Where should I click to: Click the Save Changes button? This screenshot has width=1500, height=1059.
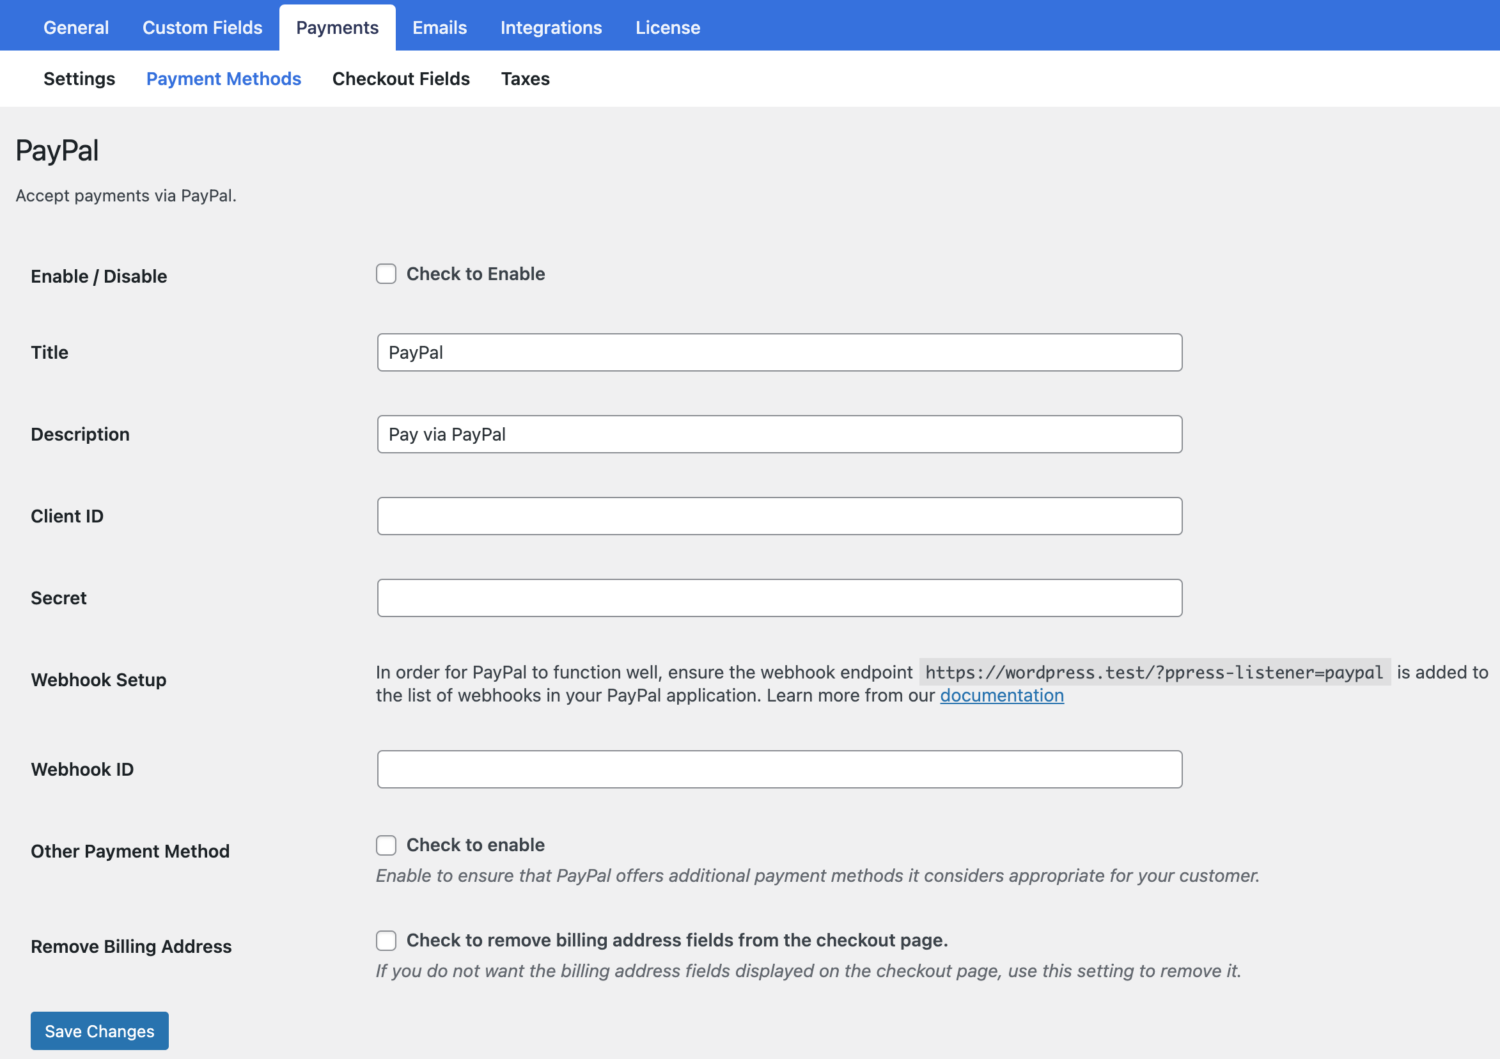tap(99, 1031)
